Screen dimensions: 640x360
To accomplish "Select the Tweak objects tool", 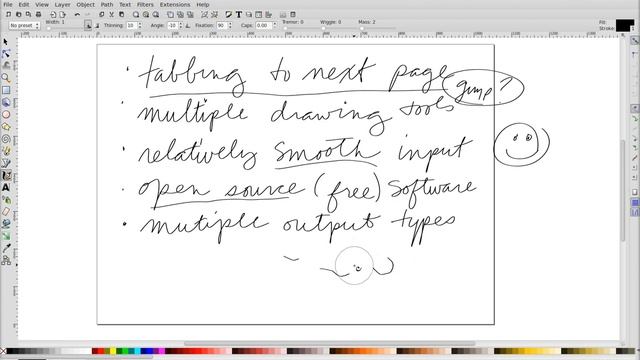I will [x=6, y=65].
